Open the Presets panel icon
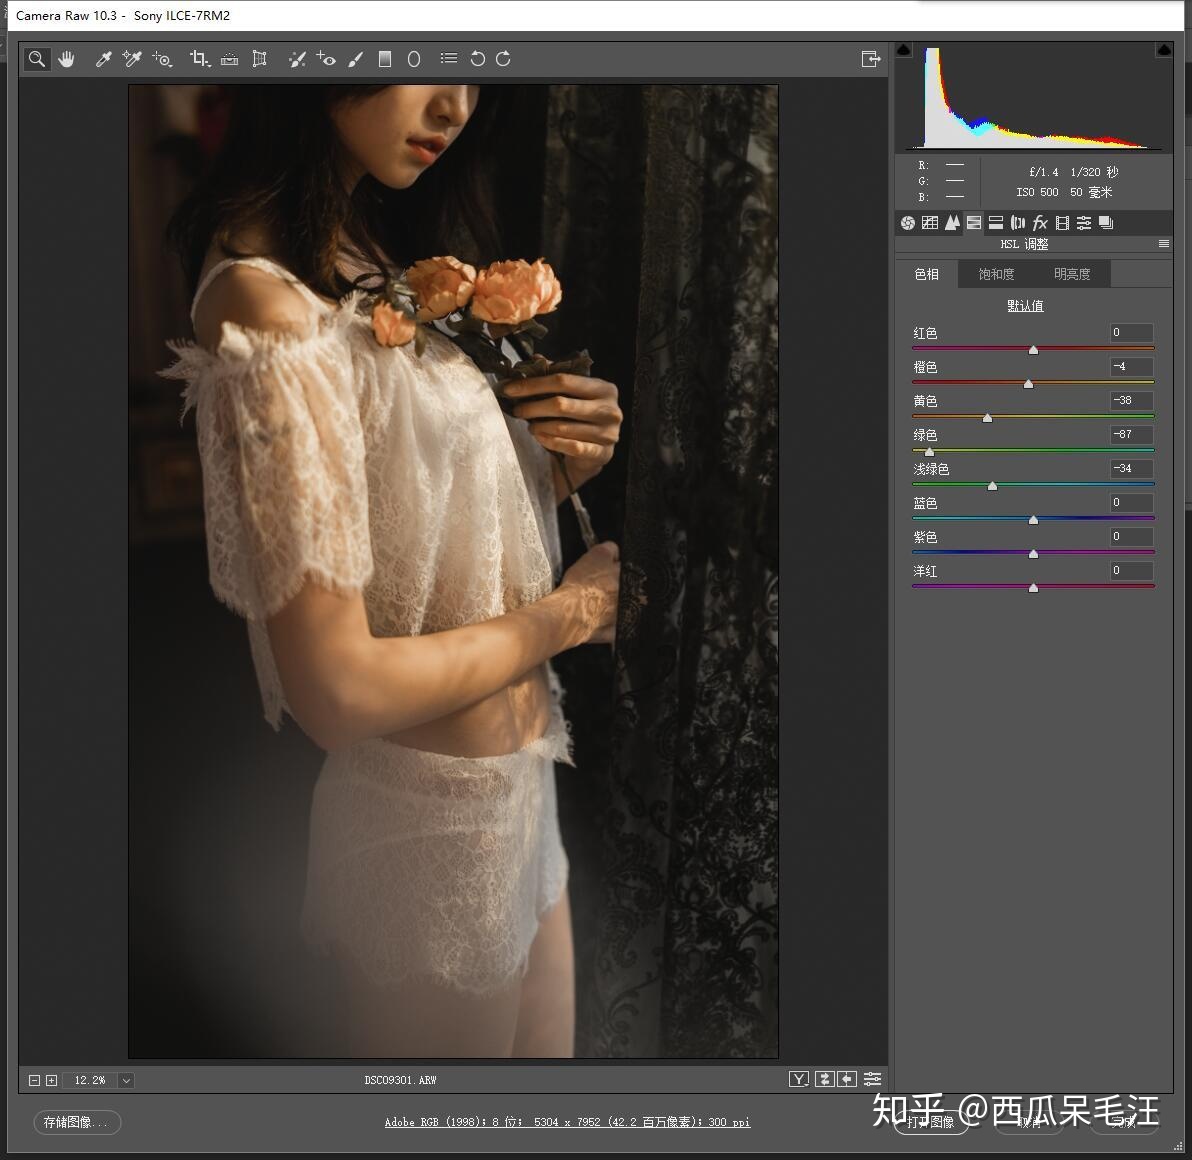The width and height of the screenshot is (1192, 1160). [x=1084, y=223]
